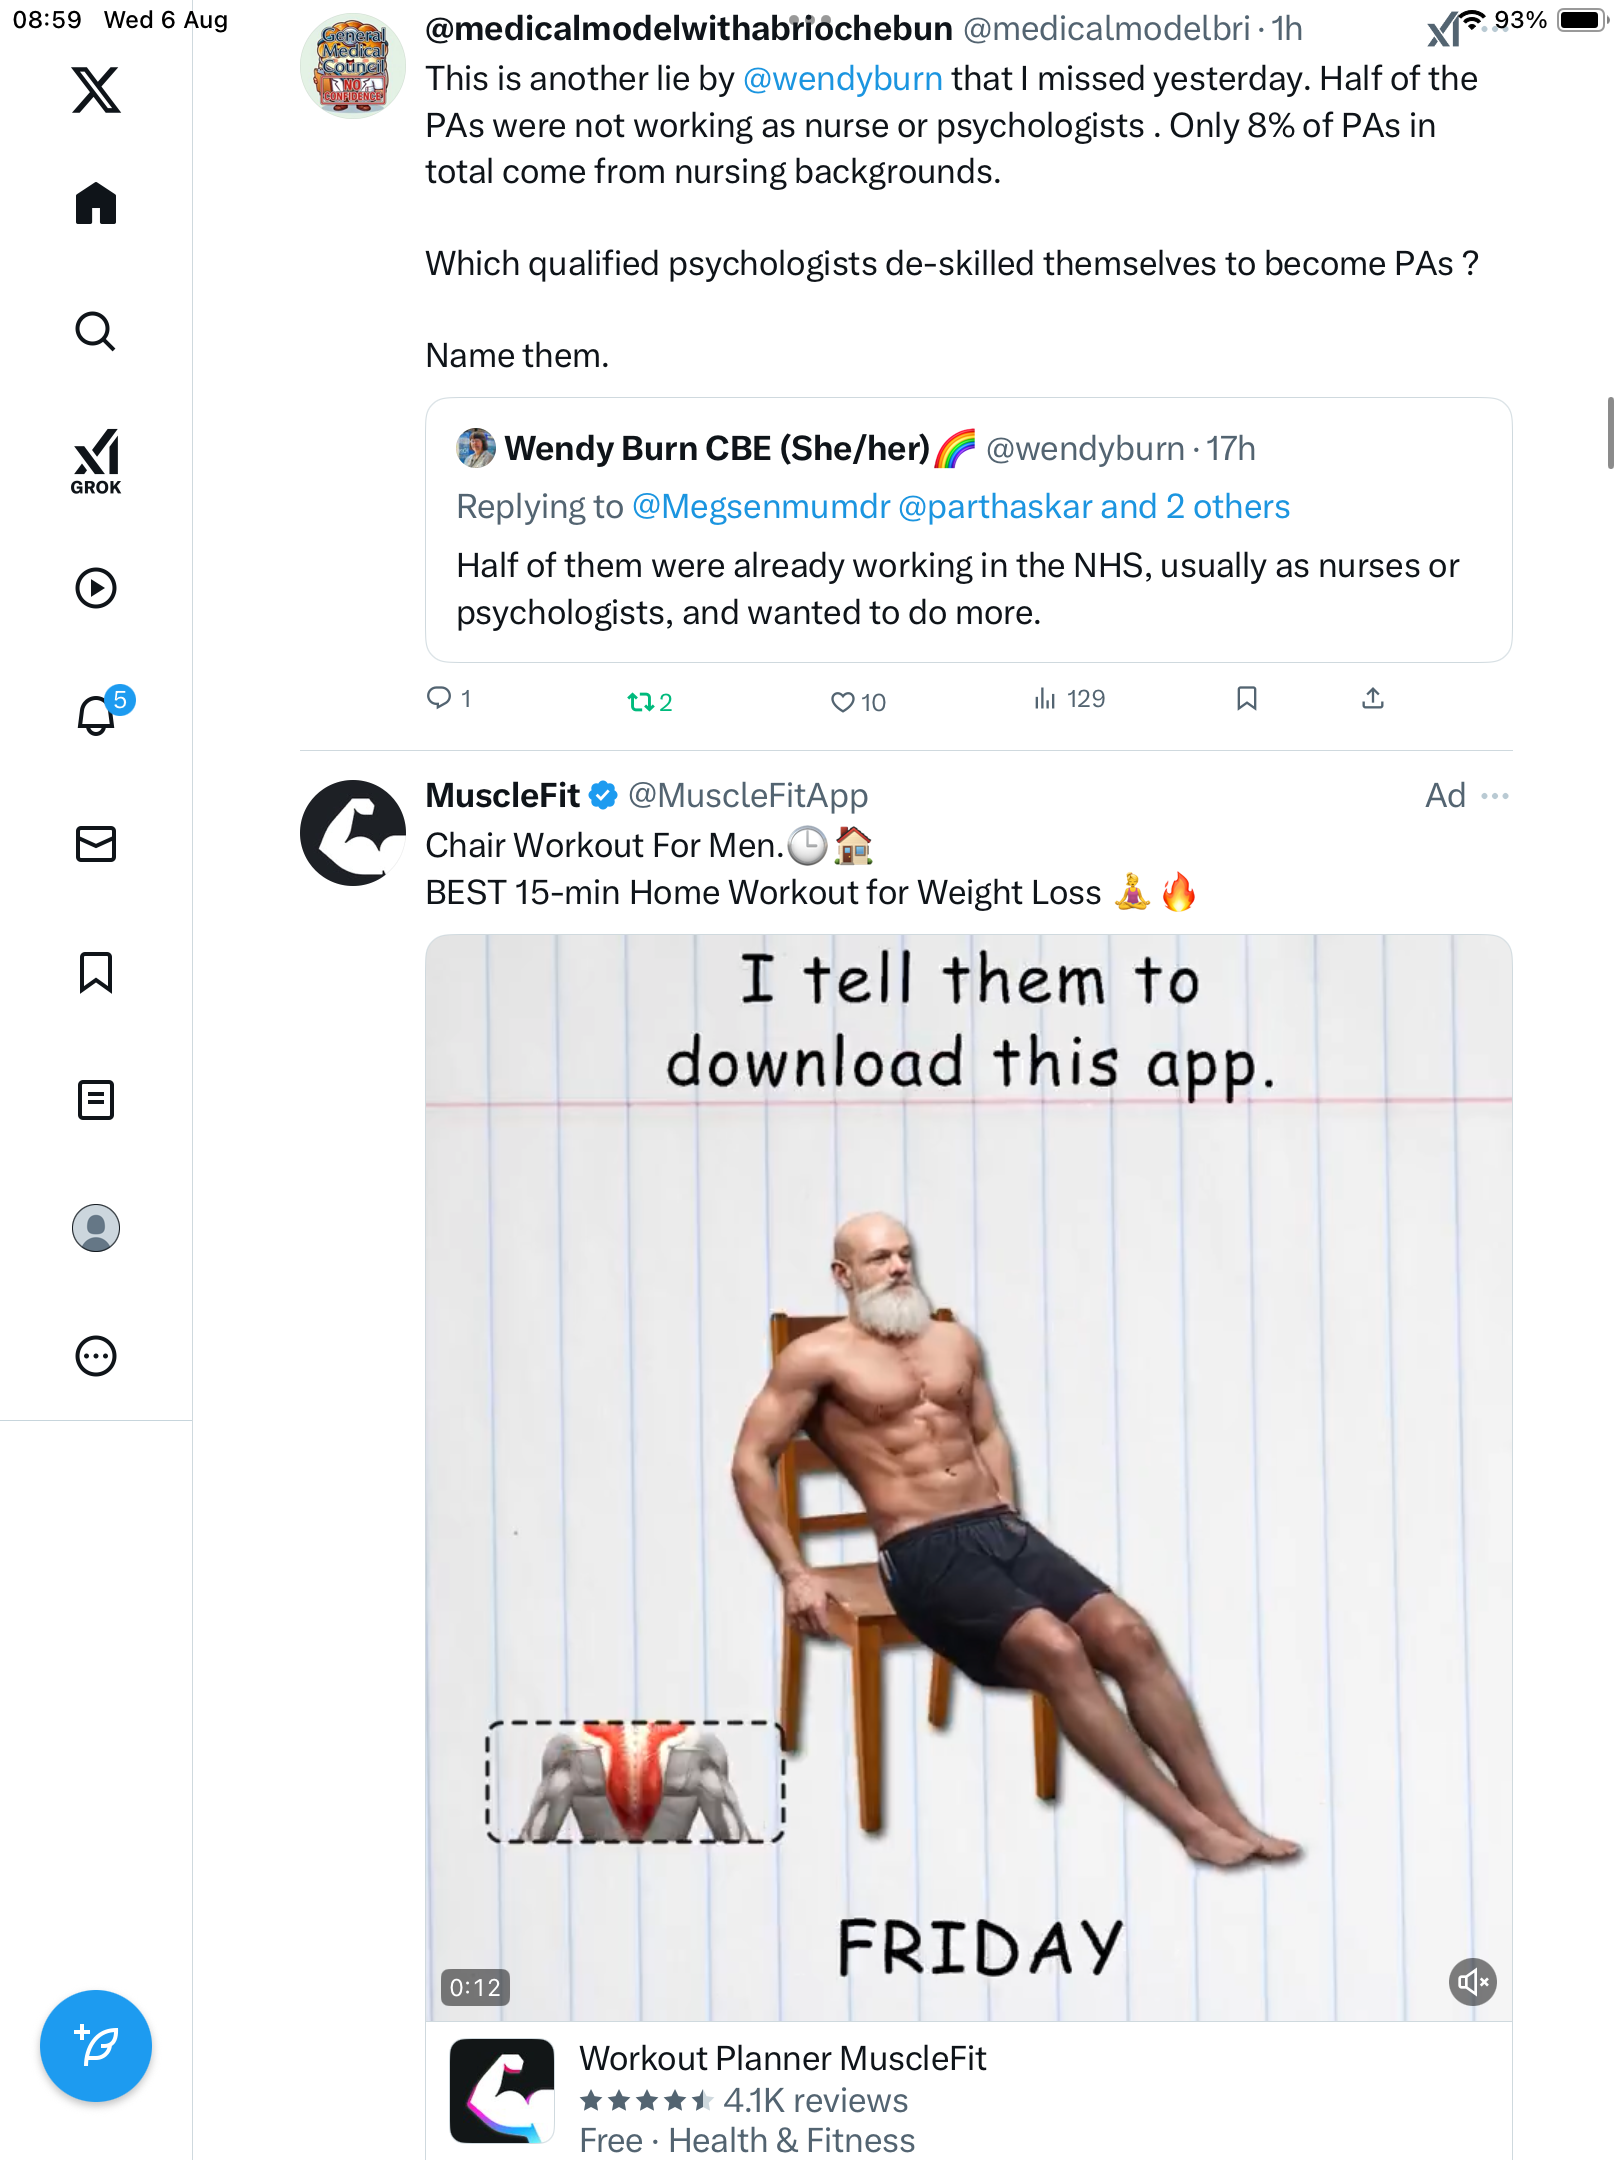Open the Lists icon in sidebar
The image size is (1620, 2160).
click(96, 1100)
